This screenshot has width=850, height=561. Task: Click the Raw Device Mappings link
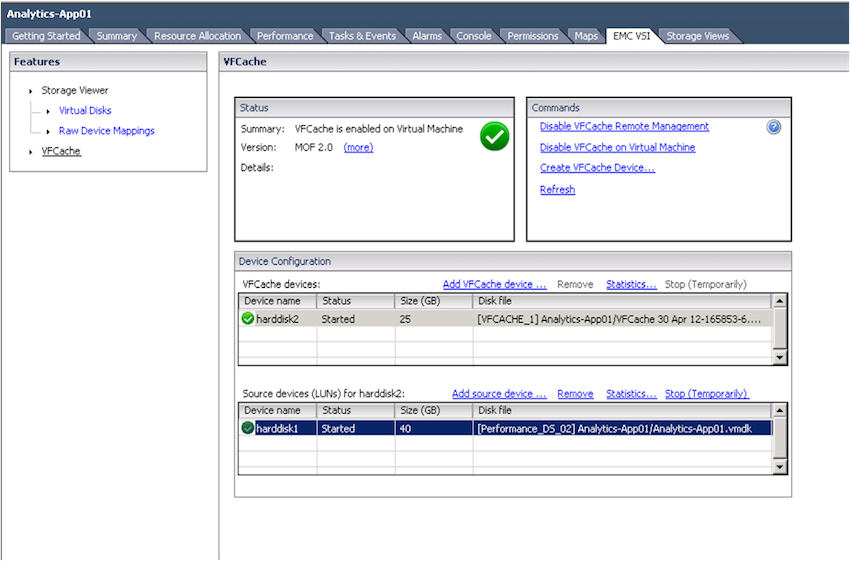point(107,131)
